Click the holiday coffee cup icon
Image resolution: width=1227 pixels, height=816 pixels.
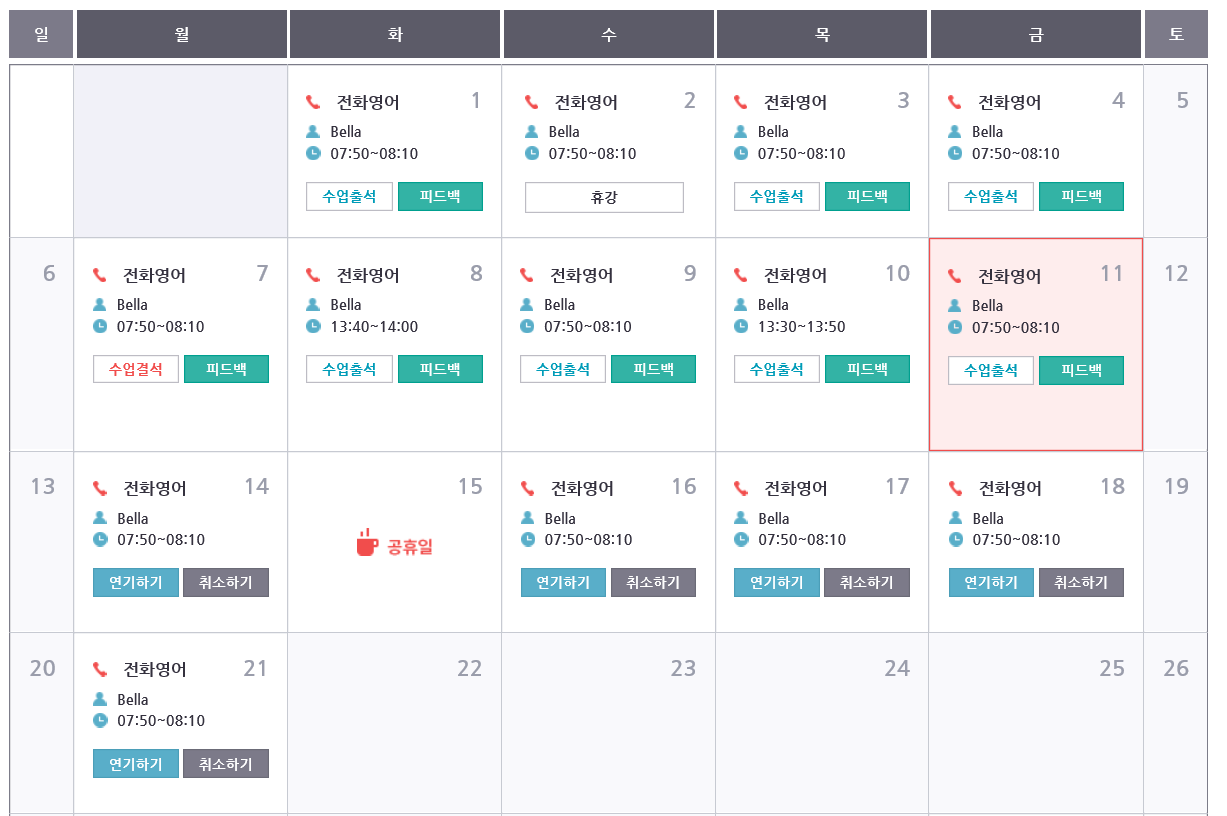tap(367, 542)
